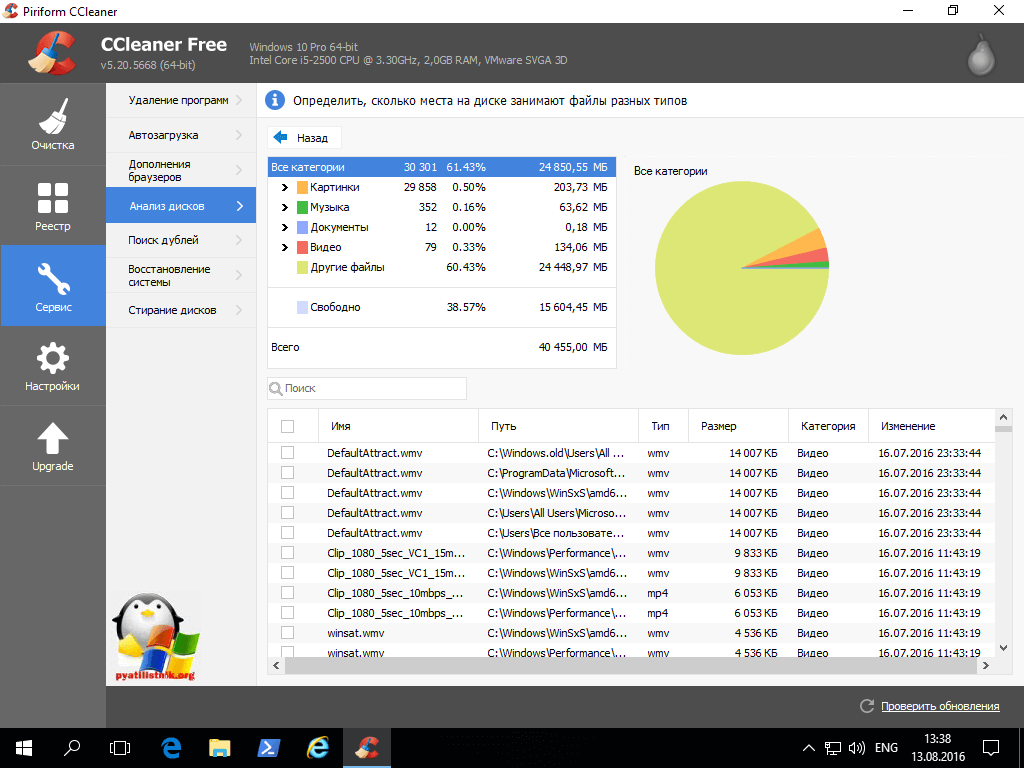This screenshot has height=768, width=1024.
Task: Check DefaultAttract.wmv in C:\ProgramData row
Action: 287,473
